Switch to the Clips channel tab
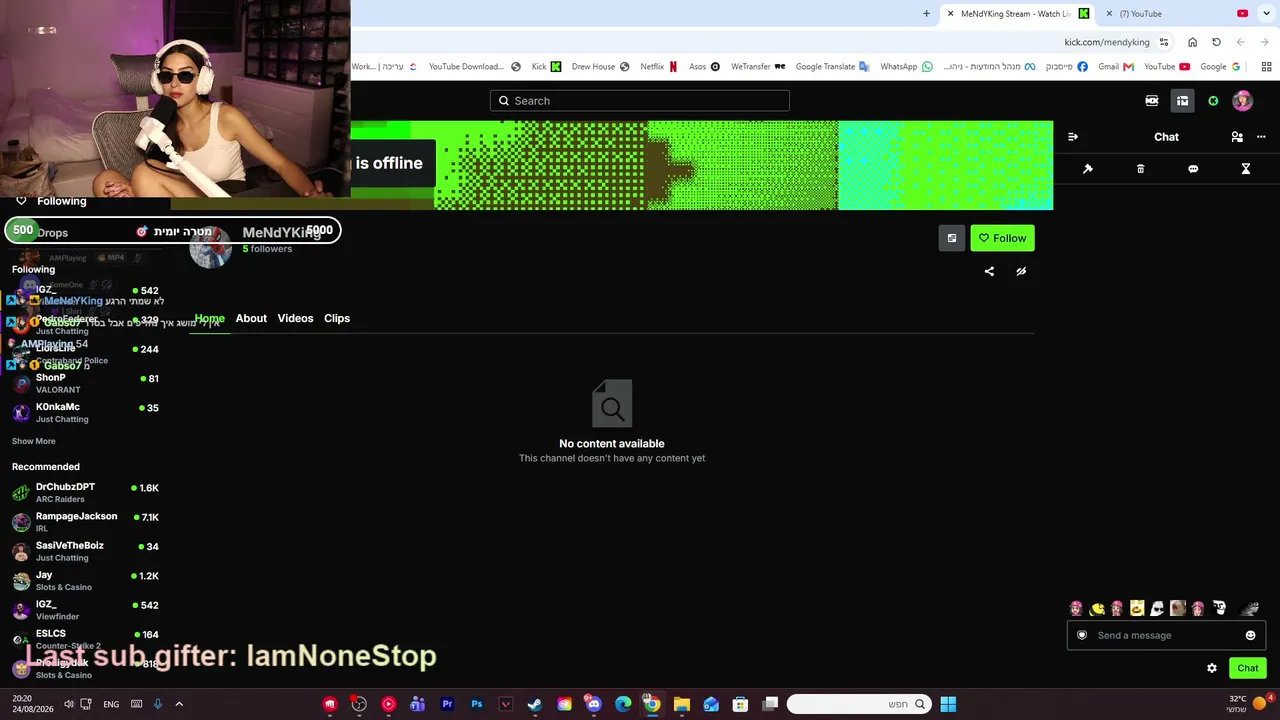Image resolution: width=1280 pixels, height=720 pixels. [x=337, y=318]
